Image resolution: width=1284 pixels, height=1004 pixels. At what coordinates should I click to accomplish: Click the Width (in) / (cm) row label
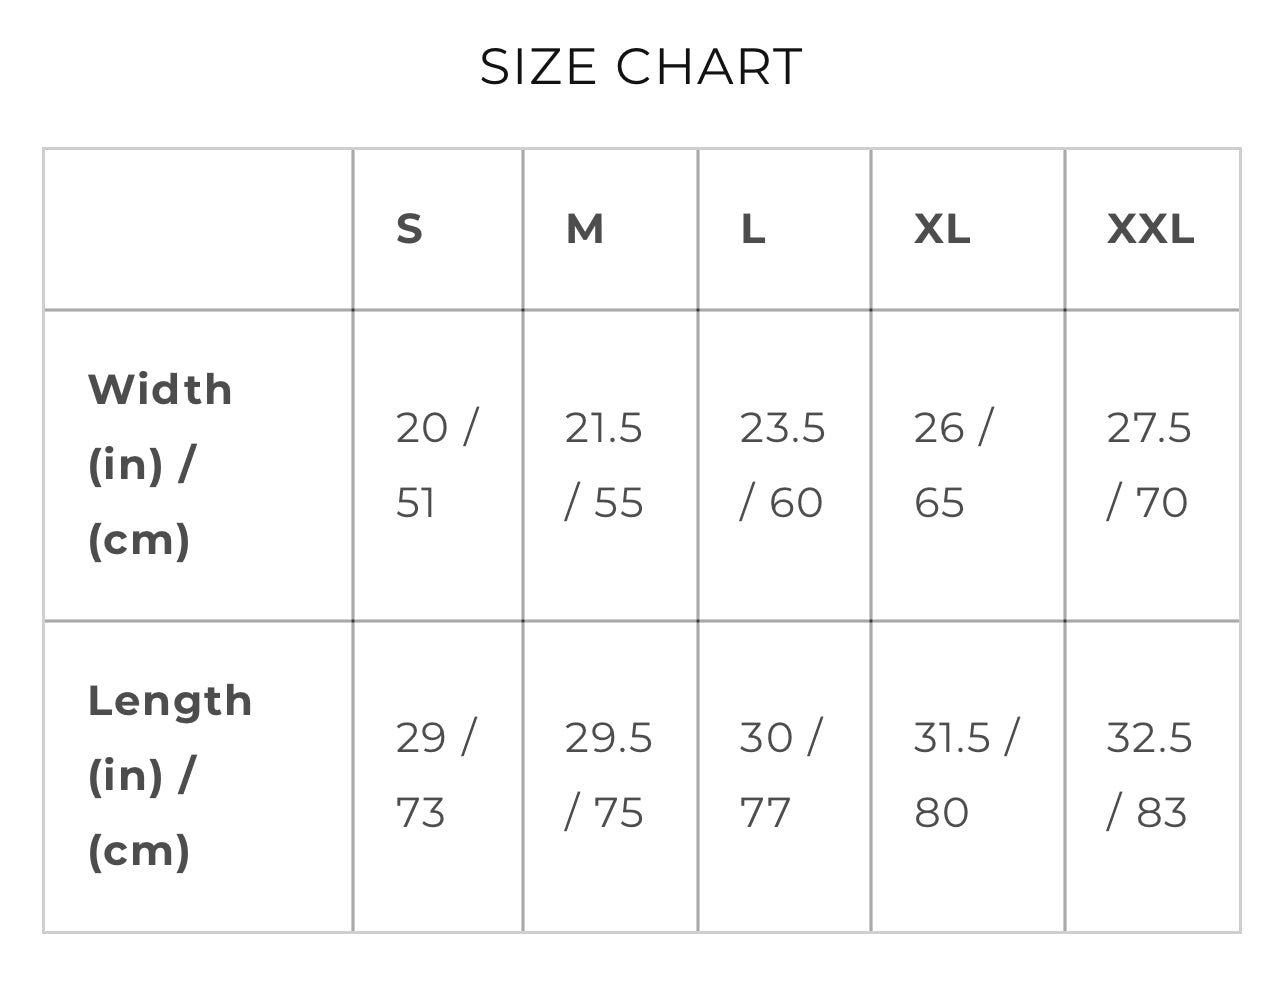[x=160, y=464]
